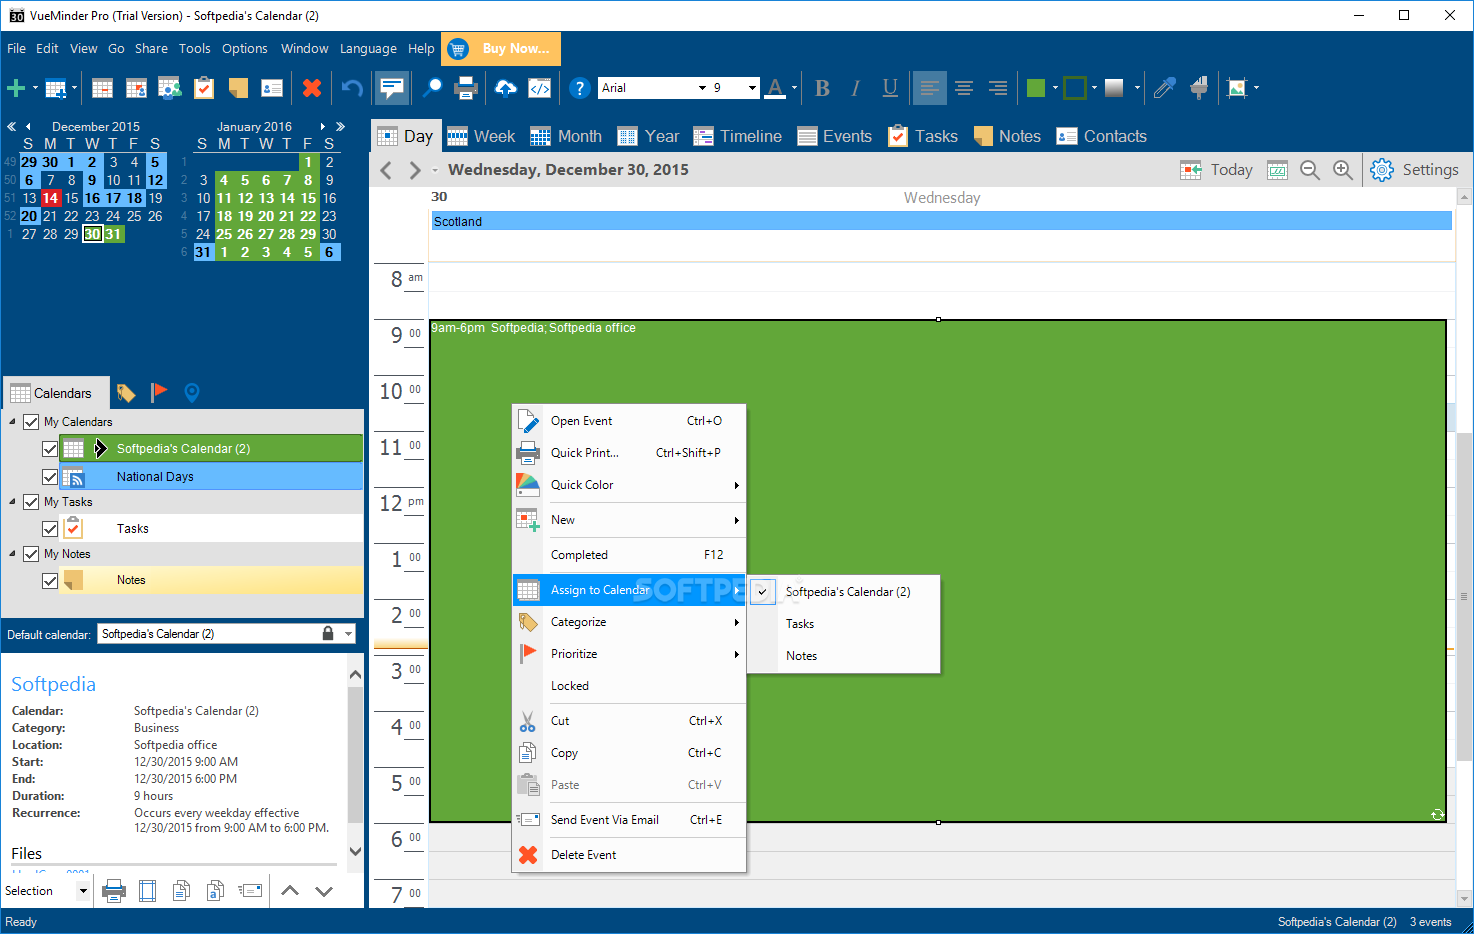
Task: Click the toolbar printer icon
Action: tap(466, 88)
